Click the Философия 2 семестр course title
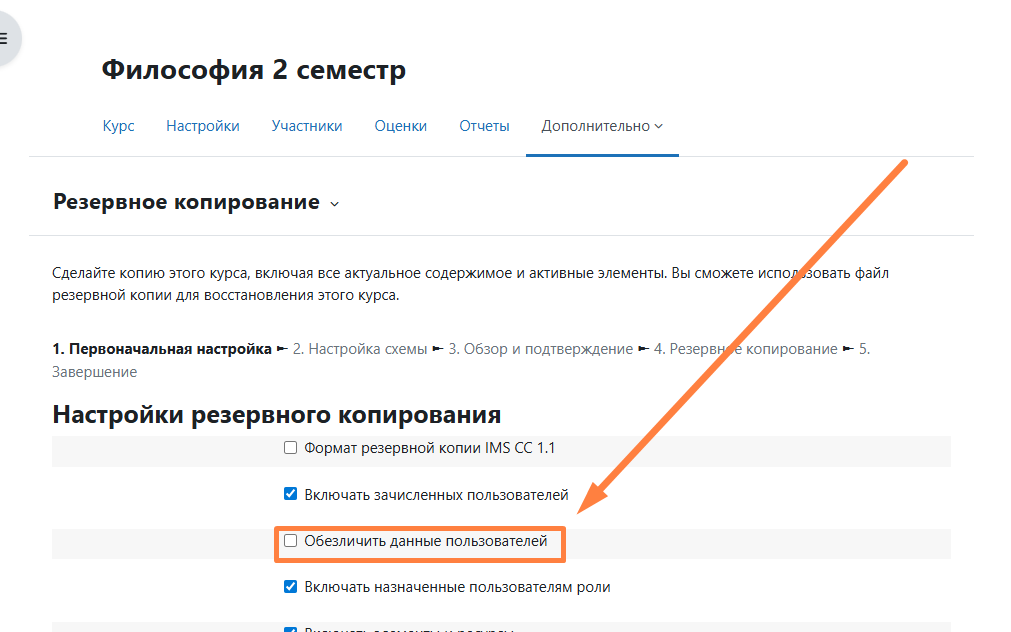The height and width of the screenshot is (632, 1011). click(253, 70)
